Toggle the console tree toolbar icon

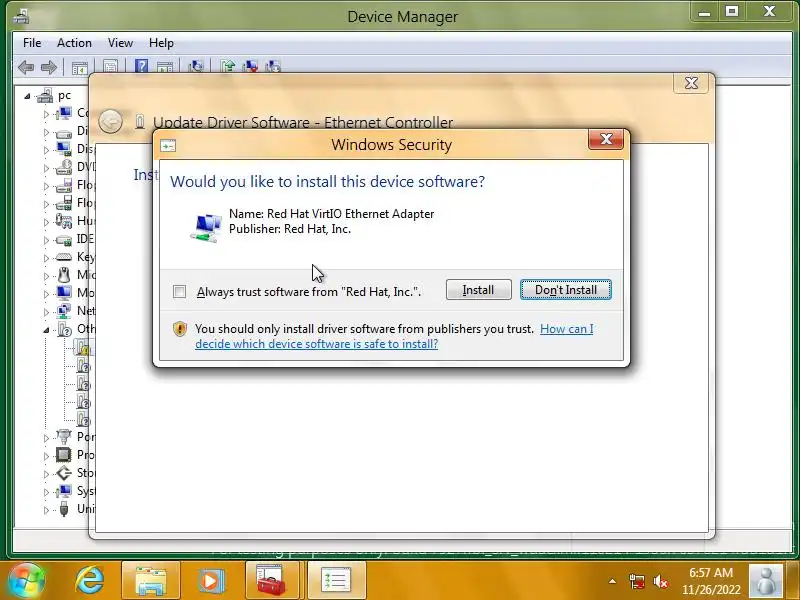80,67
